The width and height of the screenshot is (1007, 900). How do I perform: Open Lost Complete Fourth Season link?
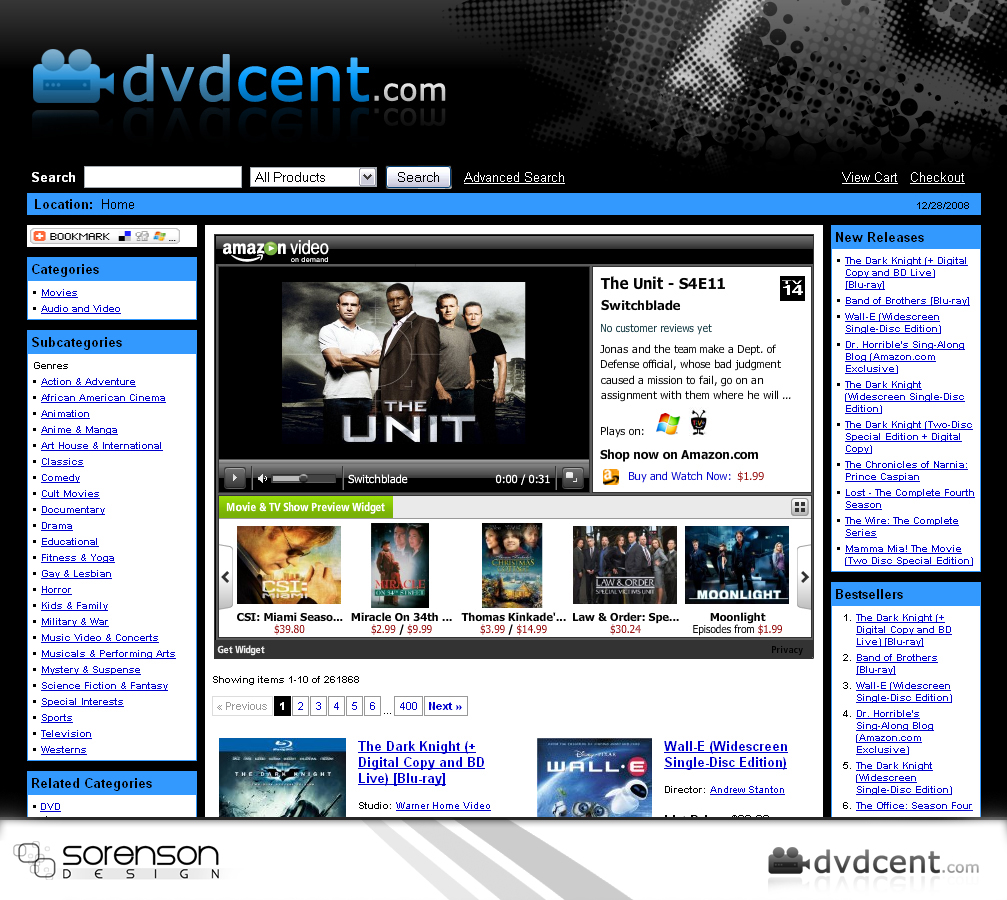(909, 499)
